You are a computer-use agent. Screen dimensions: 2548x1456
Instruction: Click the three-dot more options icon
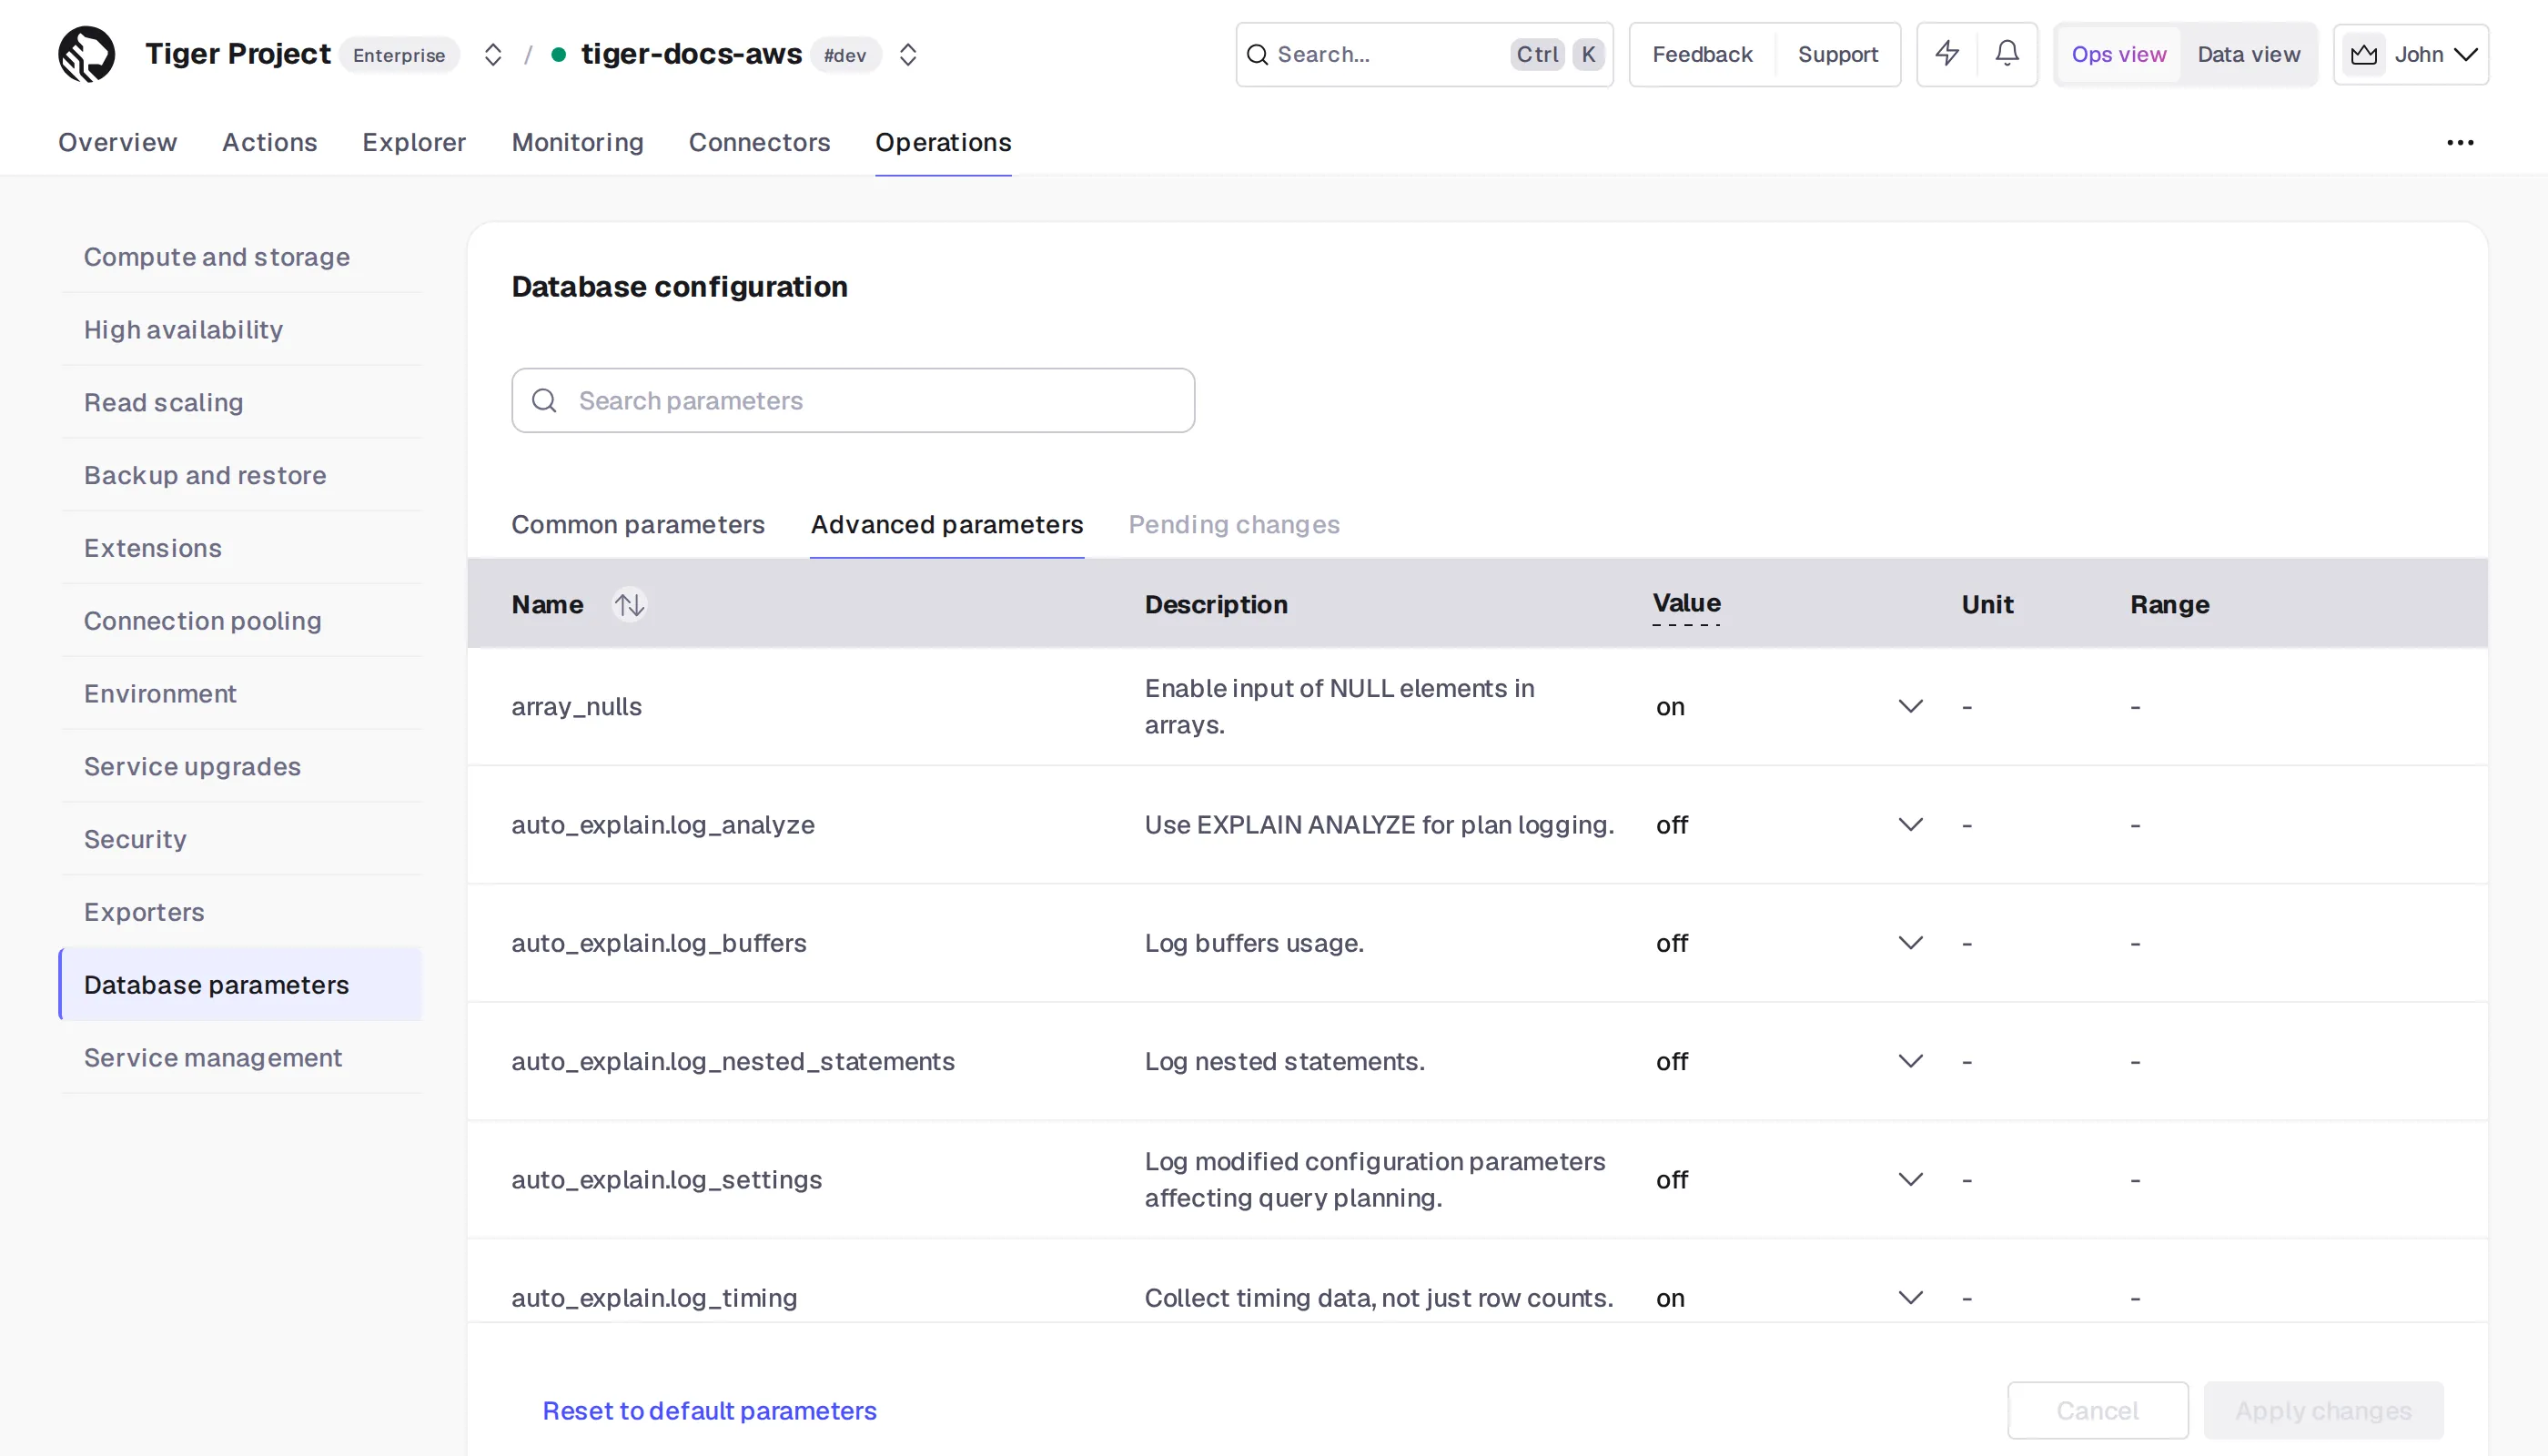(2460, 143)
